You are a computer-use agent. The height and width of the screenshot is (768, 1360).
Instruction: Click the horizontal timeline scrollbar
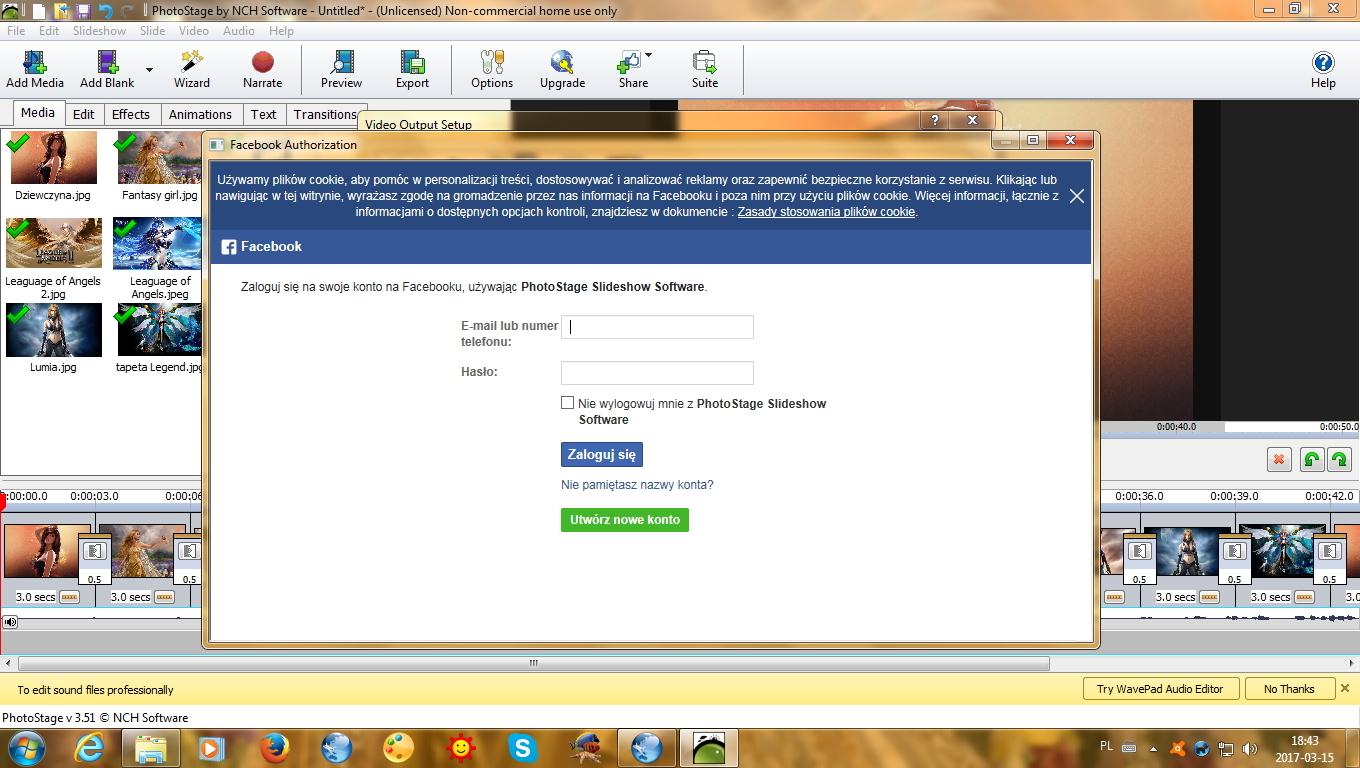(x=534, y=663)
